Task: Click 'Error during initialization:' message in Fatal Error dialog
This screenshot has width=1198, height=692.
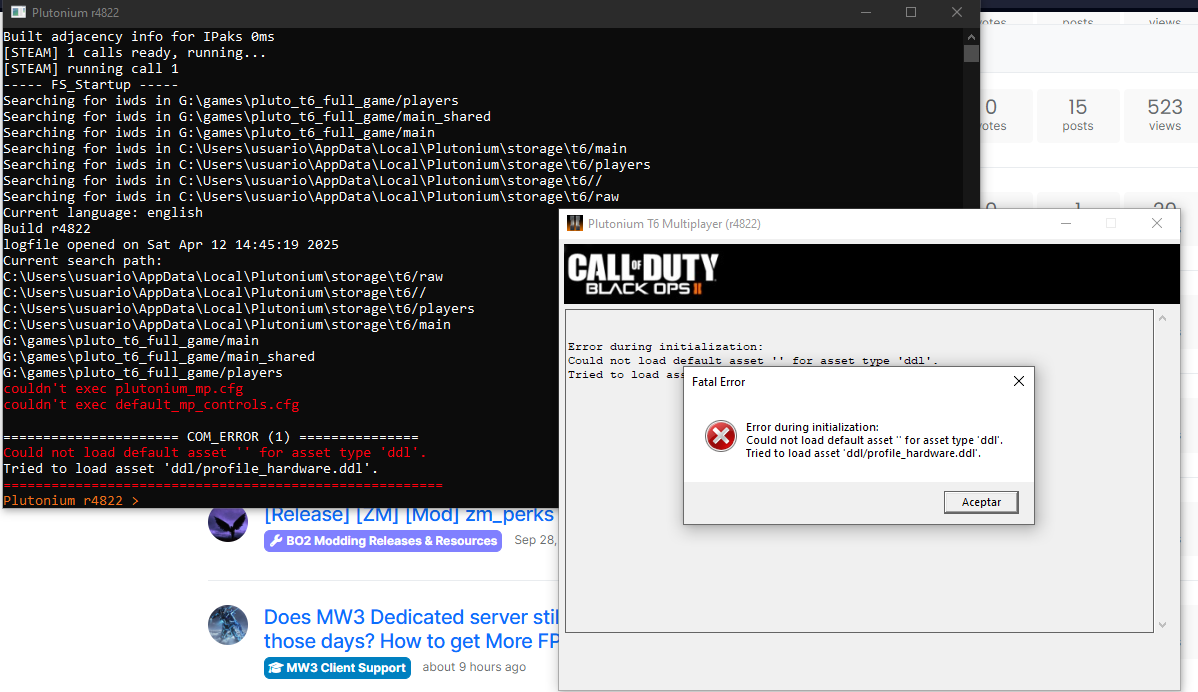Action: point(812,427)
